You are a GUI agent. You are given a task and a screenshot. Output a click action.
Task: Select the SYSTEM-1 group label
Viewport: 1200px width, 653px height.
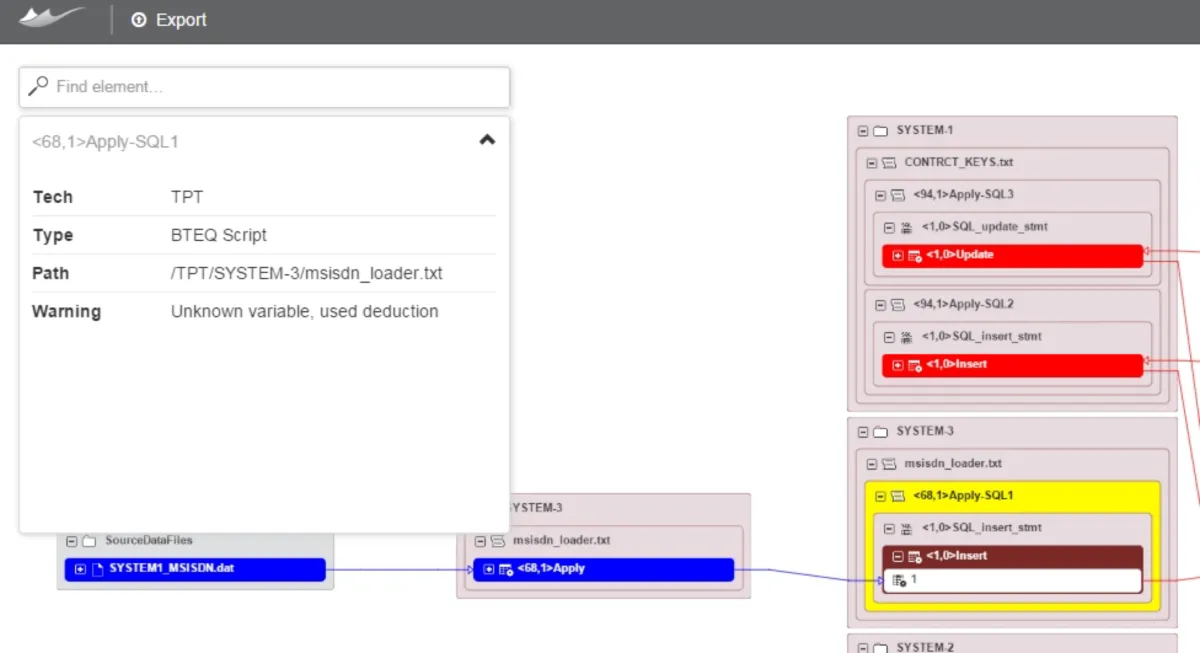click(925, 131)
